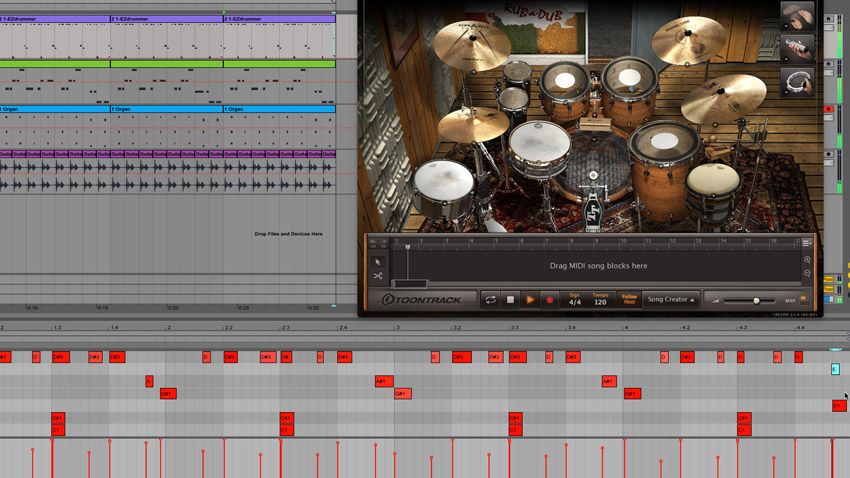The width and height of the screenshot is (850, 478).
Task: Click the Toontrack logo
Action: point(420,299)
